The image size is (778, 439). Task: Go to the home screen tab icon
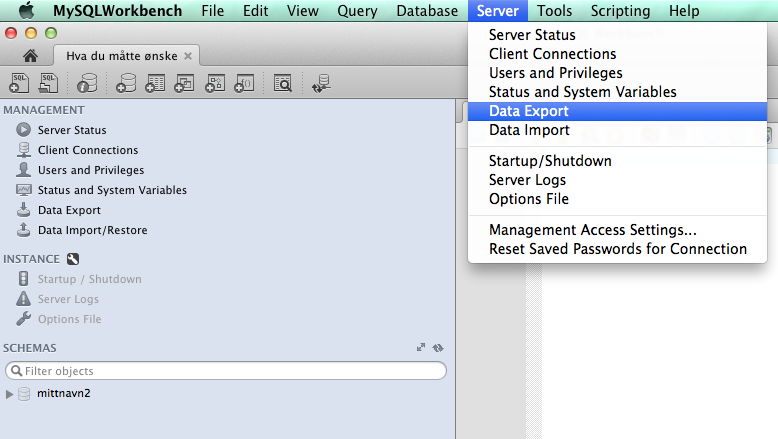(30, 56)
